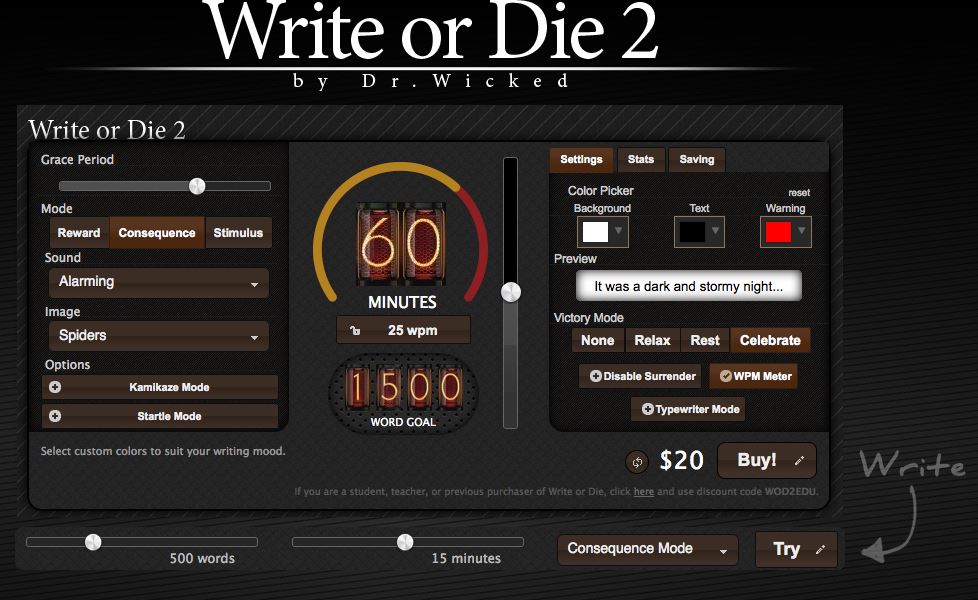978x600 pixels.
Task: Click the plus icon on Disable Surrender
Action: [595, 376]
